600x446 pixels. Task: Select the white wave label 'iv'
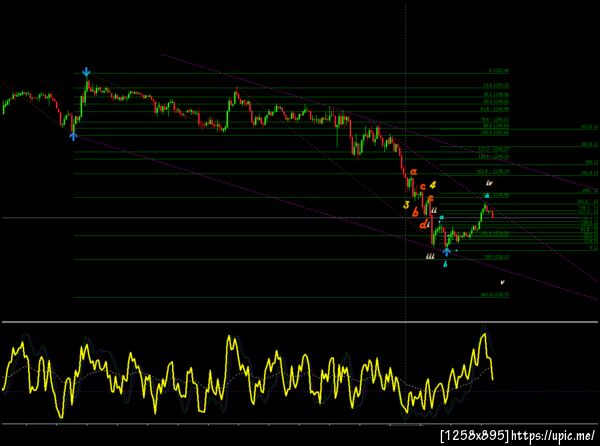489,183
